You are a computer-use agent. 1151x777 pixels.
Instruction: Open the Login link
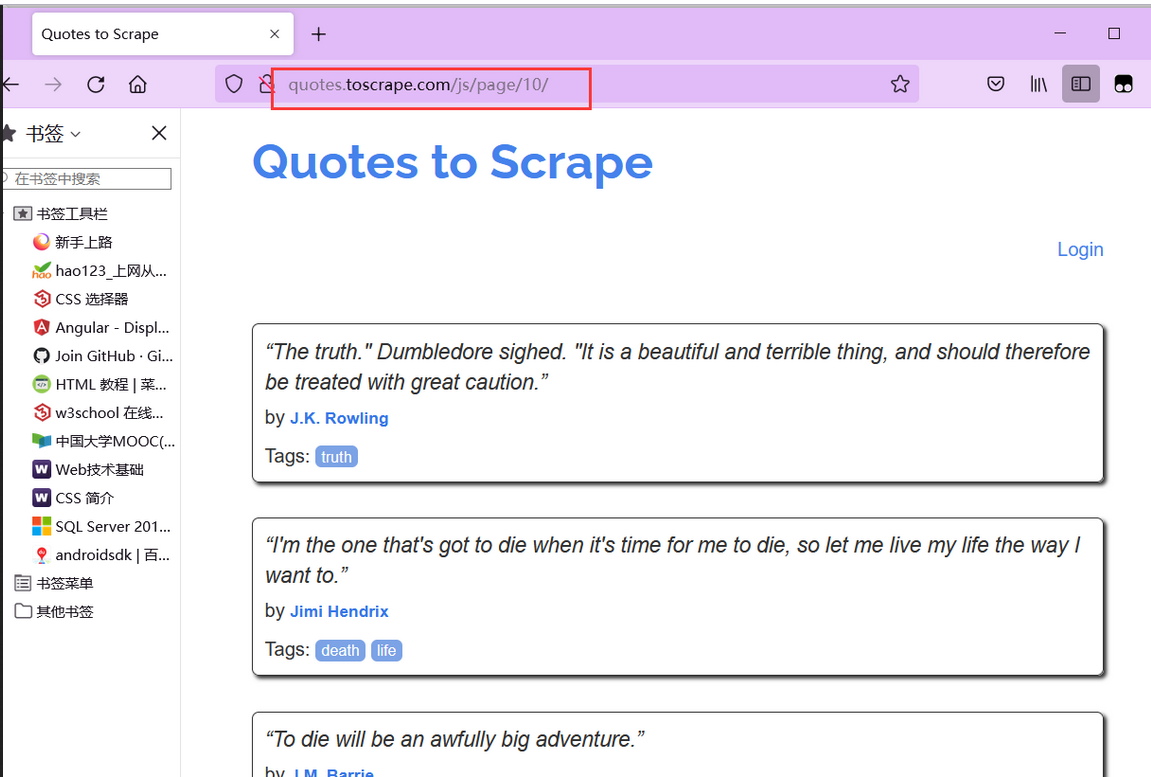1080,249
